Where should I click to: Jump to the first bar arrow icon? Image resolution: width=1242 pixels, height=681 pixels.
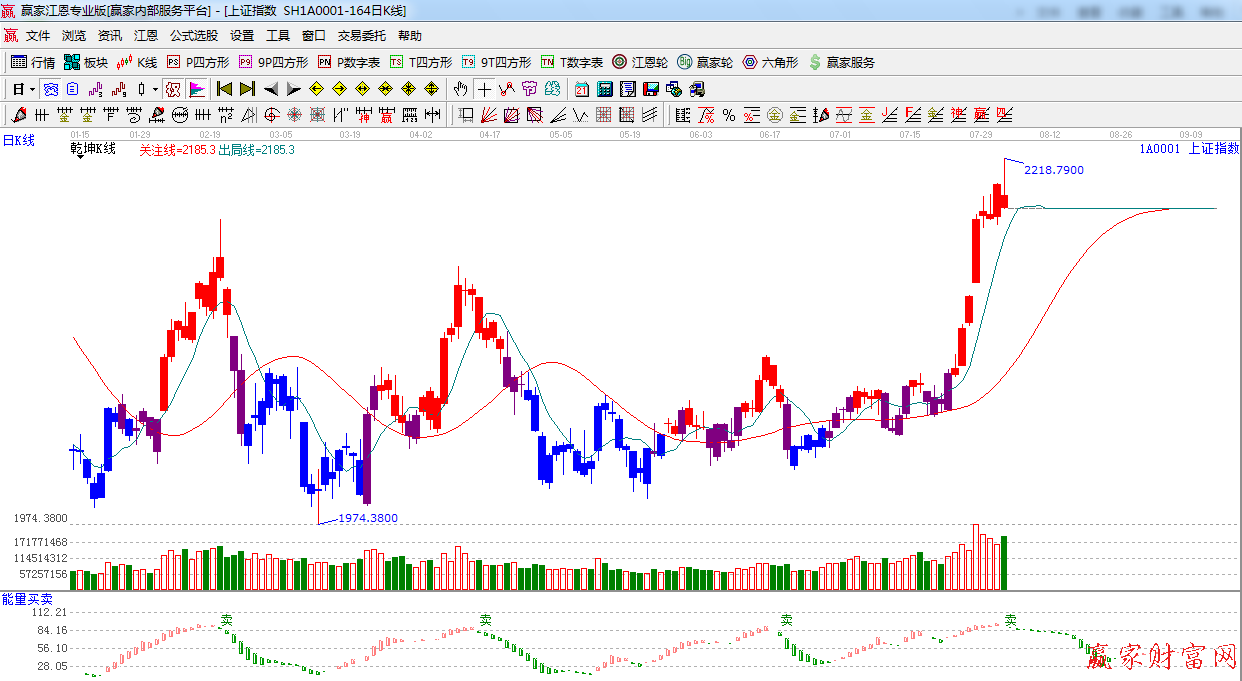pos(224,89)
